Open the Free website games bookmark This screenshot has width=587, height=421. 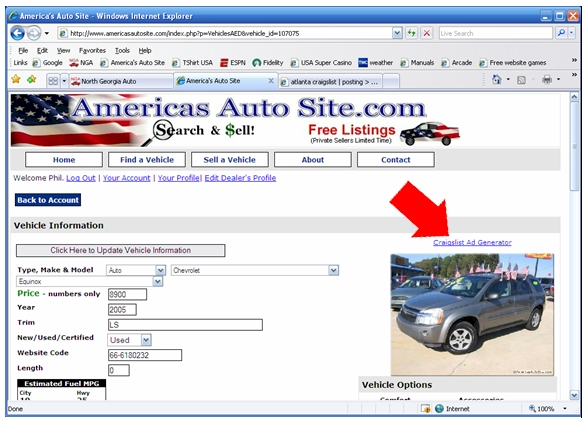tap(513, 62)
